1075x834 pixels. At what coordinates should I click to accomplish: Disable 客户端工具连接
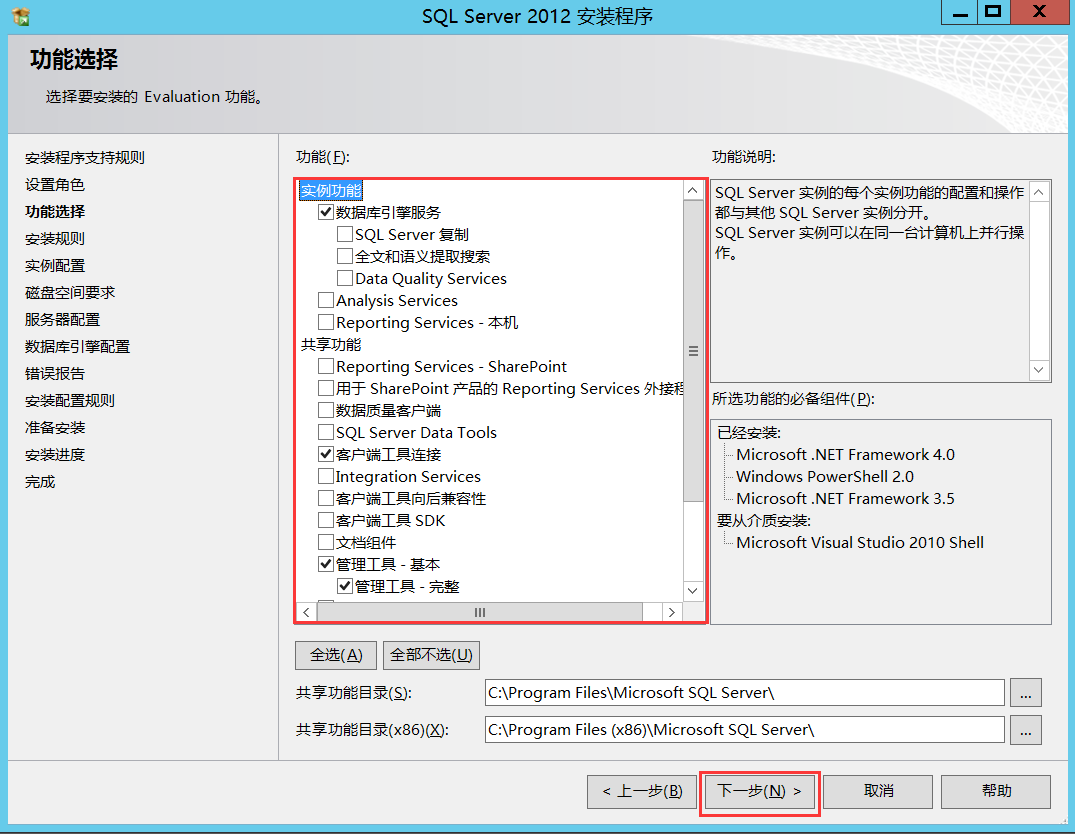(326, 454)
